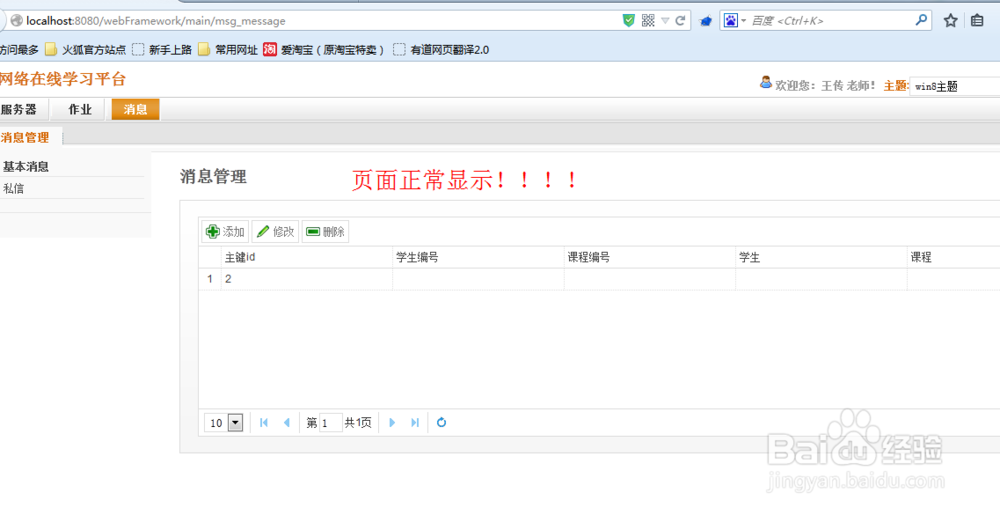This screenshot has width=1000, height=515.
Task: Open the 爱淘宝 bookmark
Action: (324, 50)
